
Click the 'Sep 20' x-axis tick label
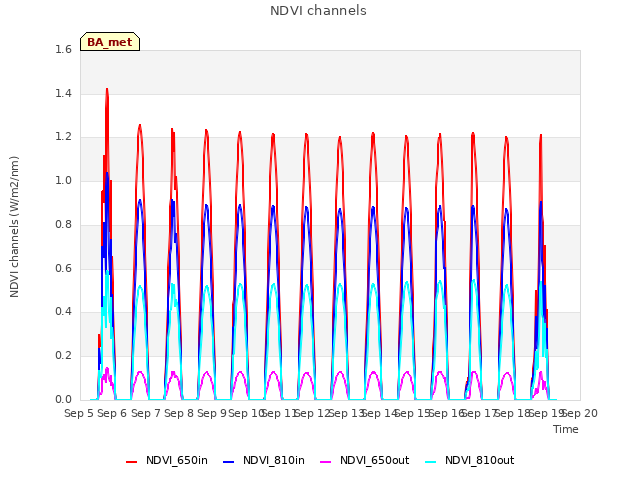tap(580, 413)
